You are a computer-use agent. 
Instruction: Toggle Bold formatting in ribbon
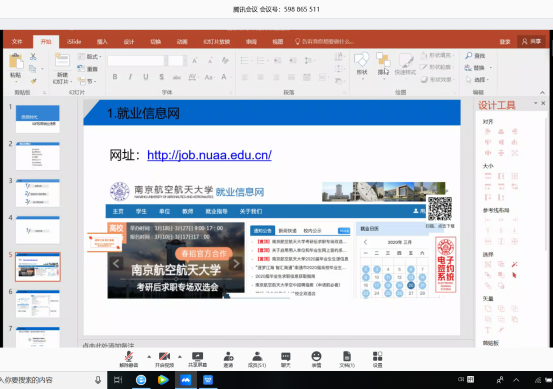[x=115, y=77]
